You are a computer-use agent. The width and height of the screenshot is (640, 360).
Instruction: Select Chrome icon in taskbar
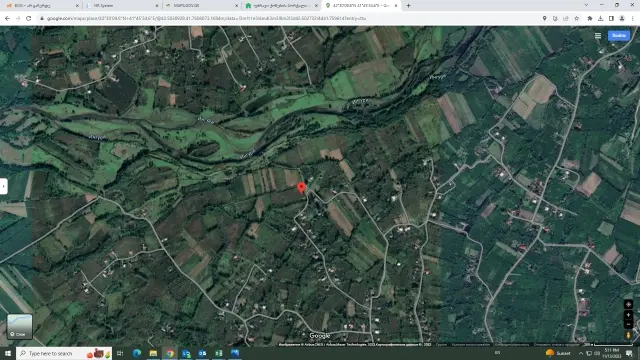click(x=169, y=353)
